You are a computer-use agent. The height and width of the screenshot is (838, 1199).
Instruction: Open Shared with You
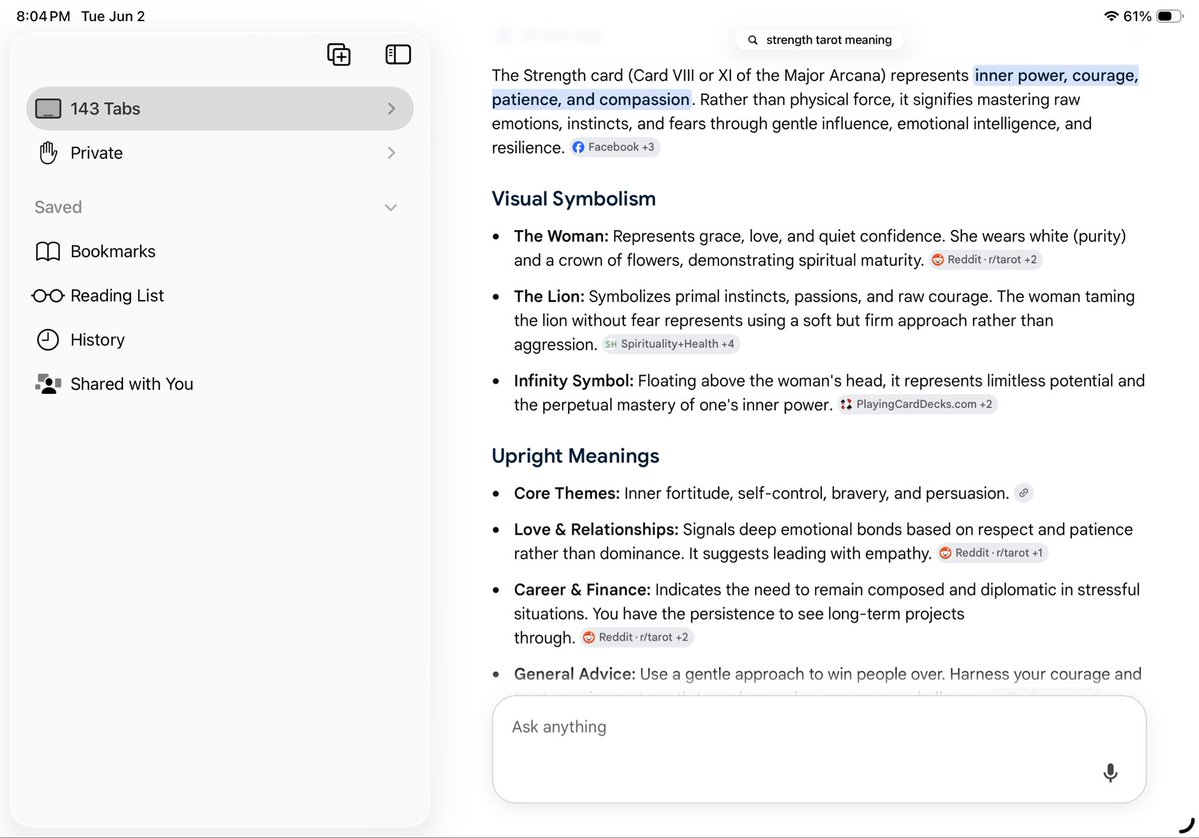pyautogui.click(x=219, y=384)
